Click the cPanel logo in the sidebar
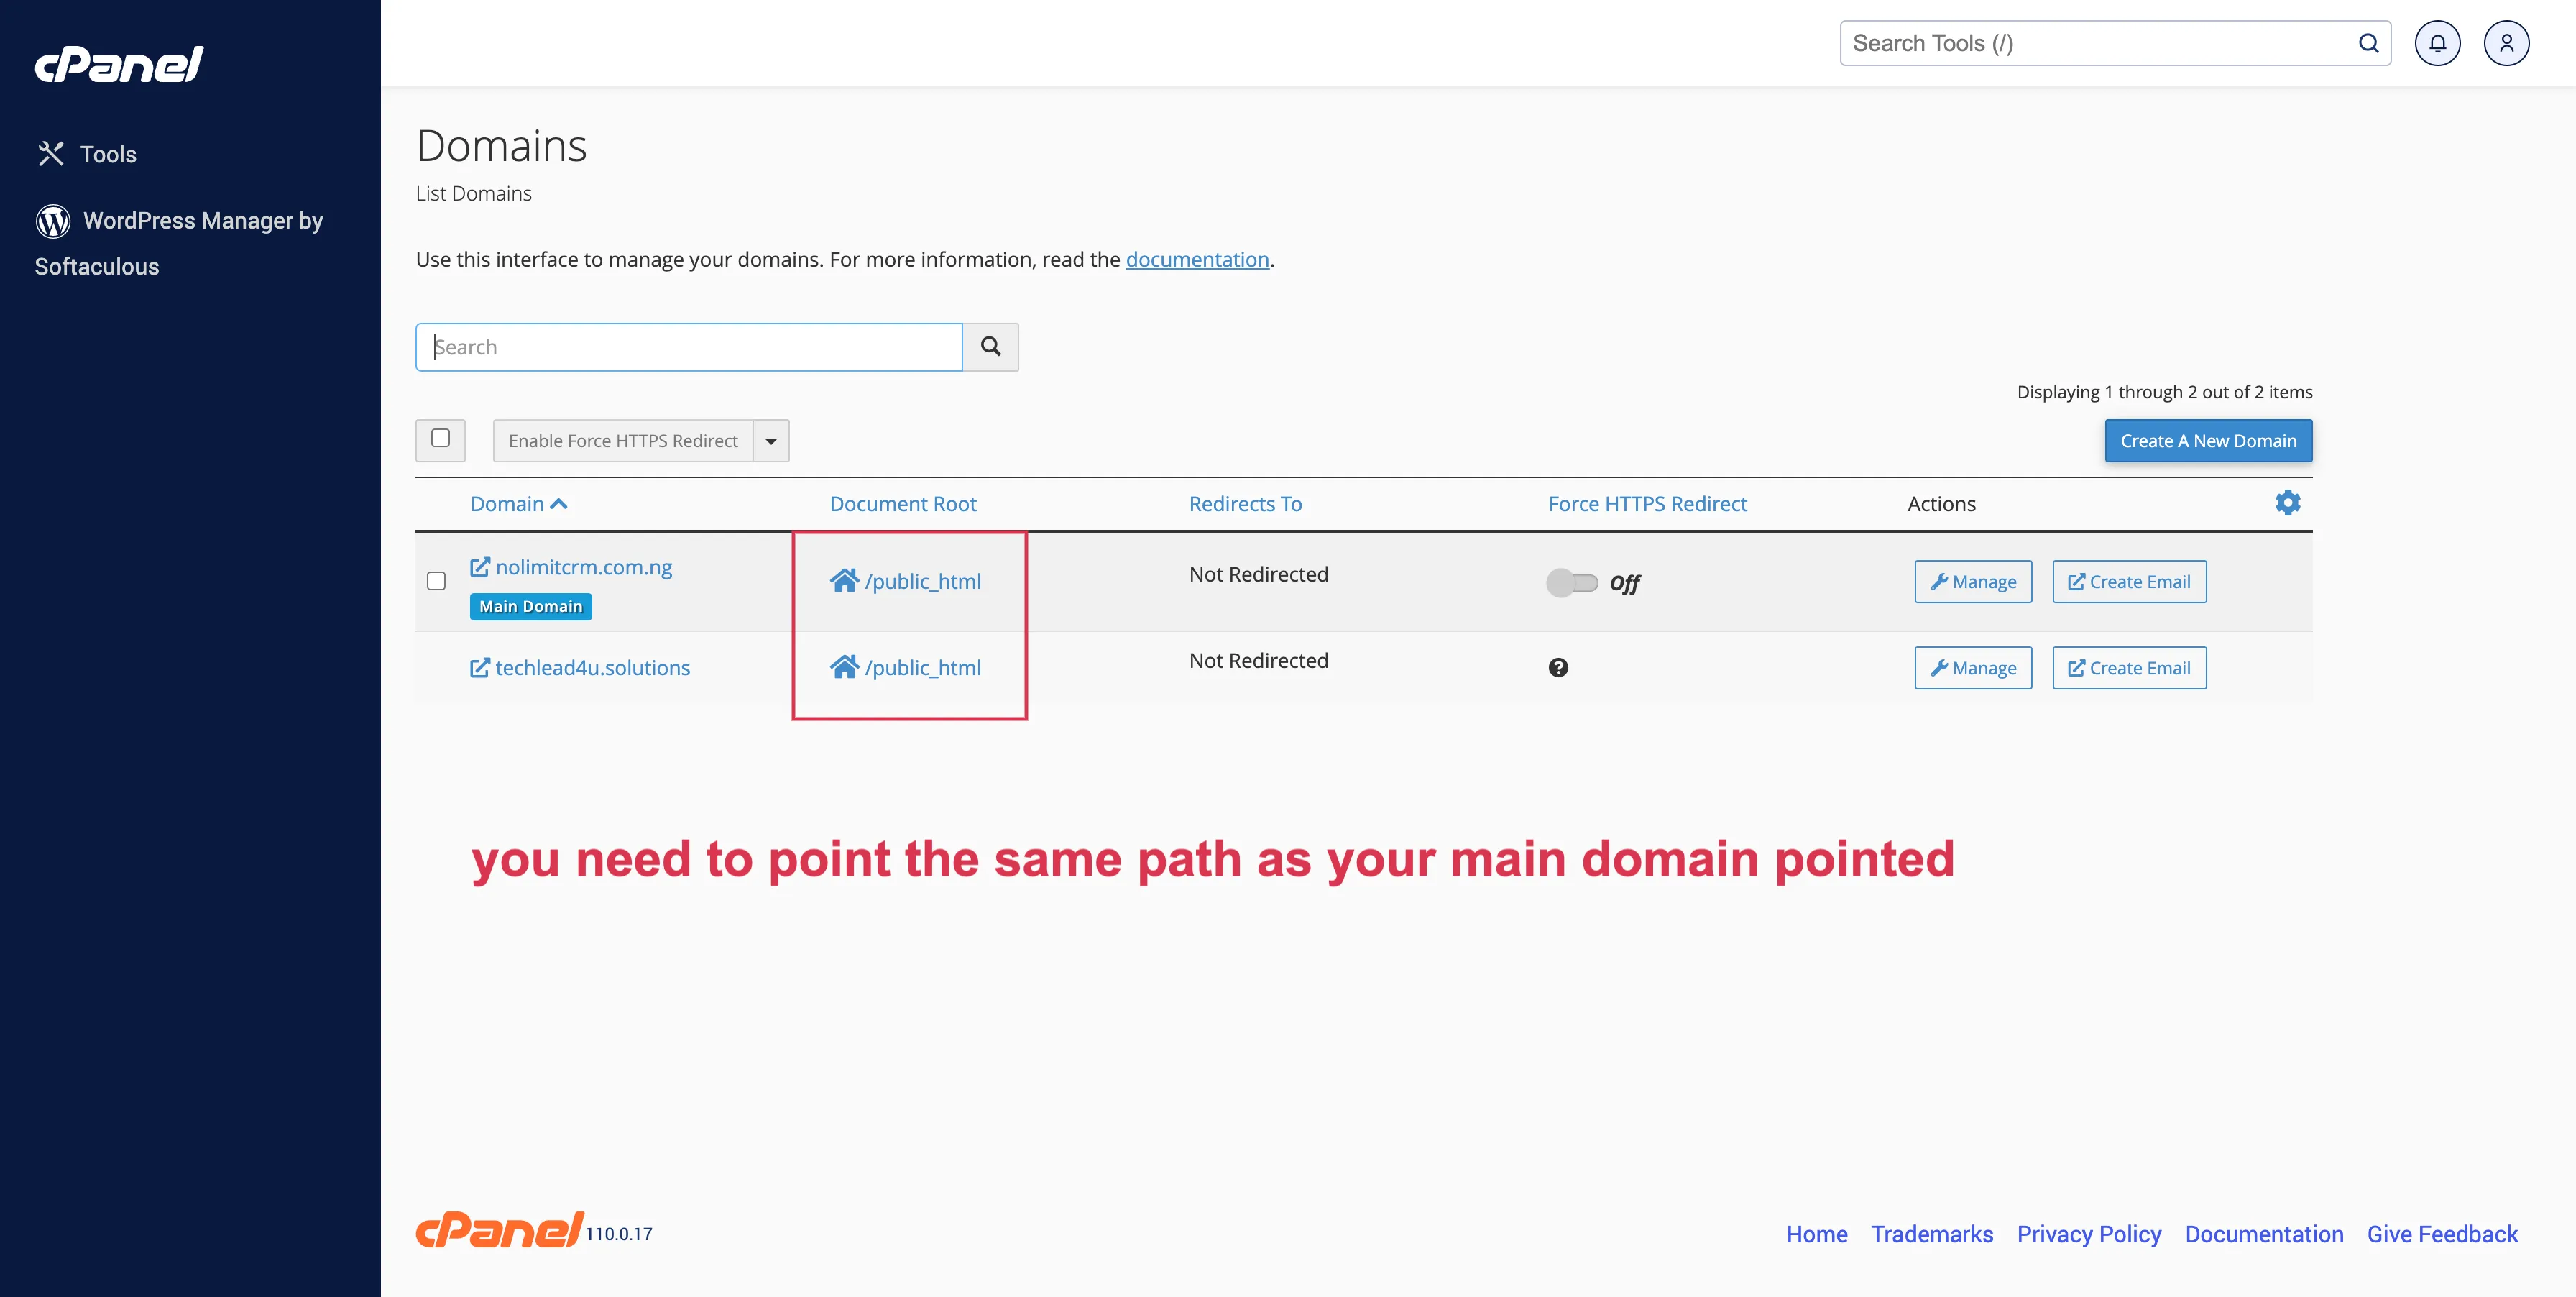The height and width of the screenshot is (1297, 2576). click(x=119, y=63)
